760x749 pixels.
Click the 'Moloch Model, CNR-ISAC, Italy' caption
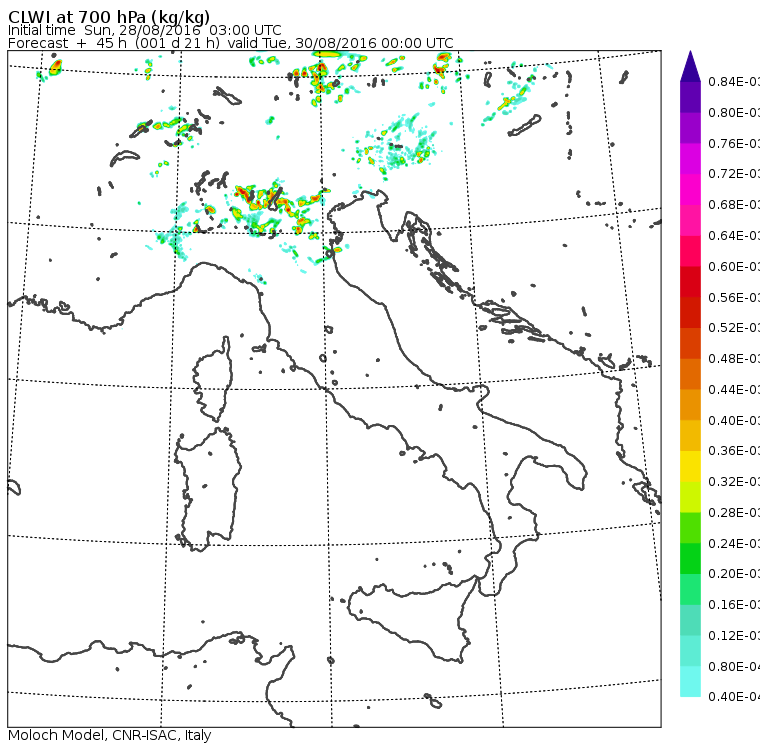(110, 735)
